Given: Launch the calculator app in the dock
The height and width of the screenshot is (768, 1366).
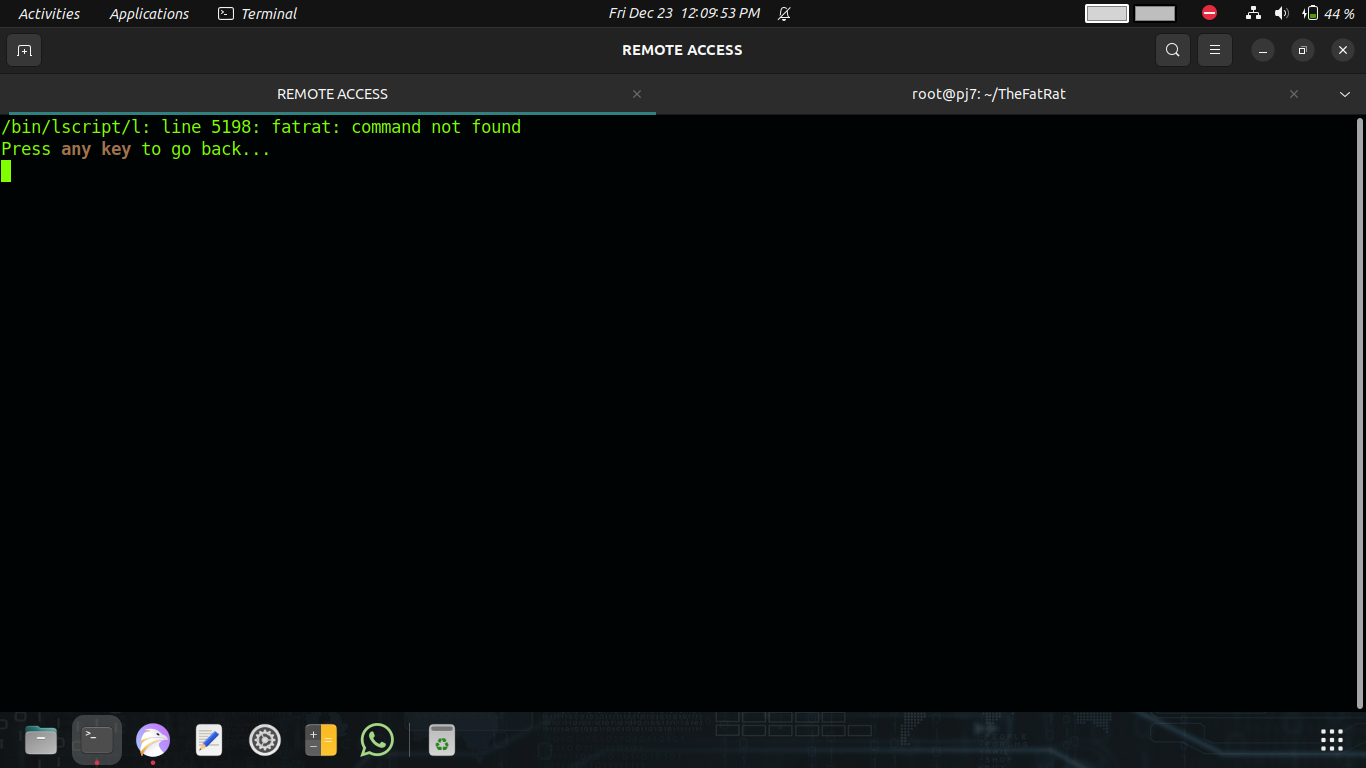Looking at the screenshot, I should coord(320,740).
